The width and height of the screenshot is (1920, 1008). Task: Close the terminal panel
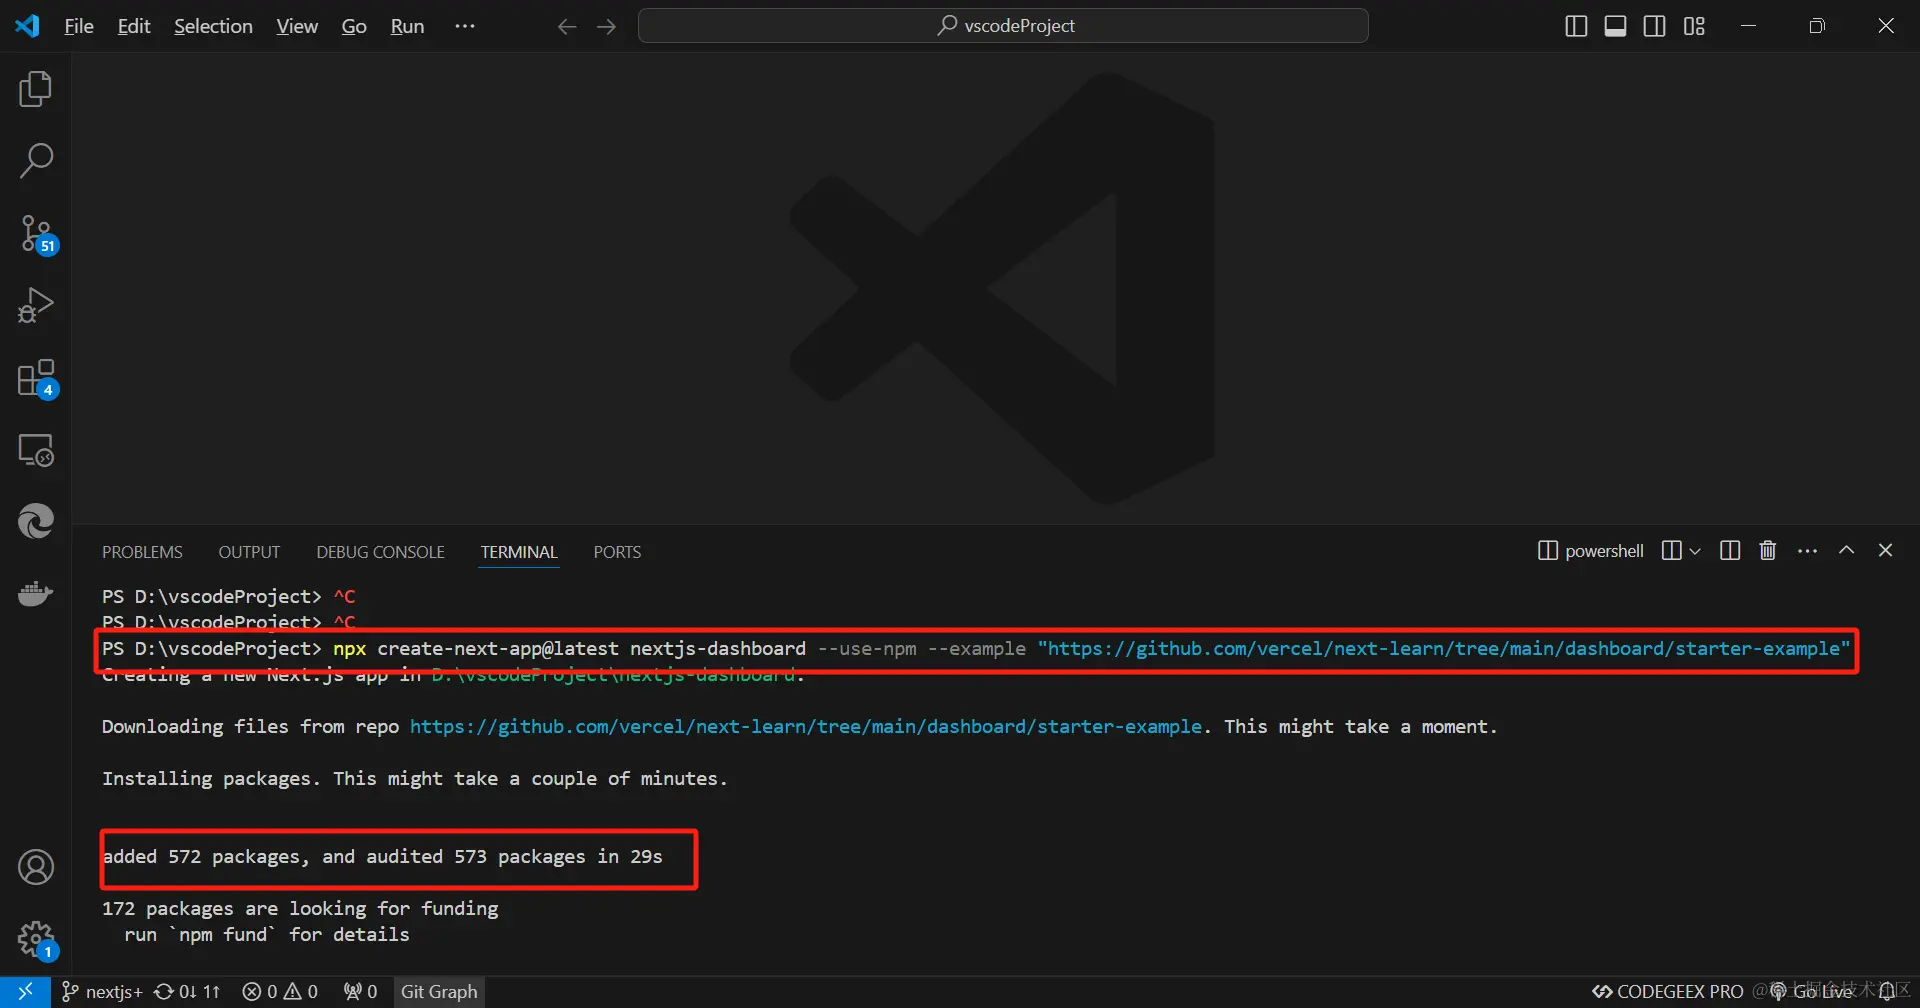click(1886, 551)
